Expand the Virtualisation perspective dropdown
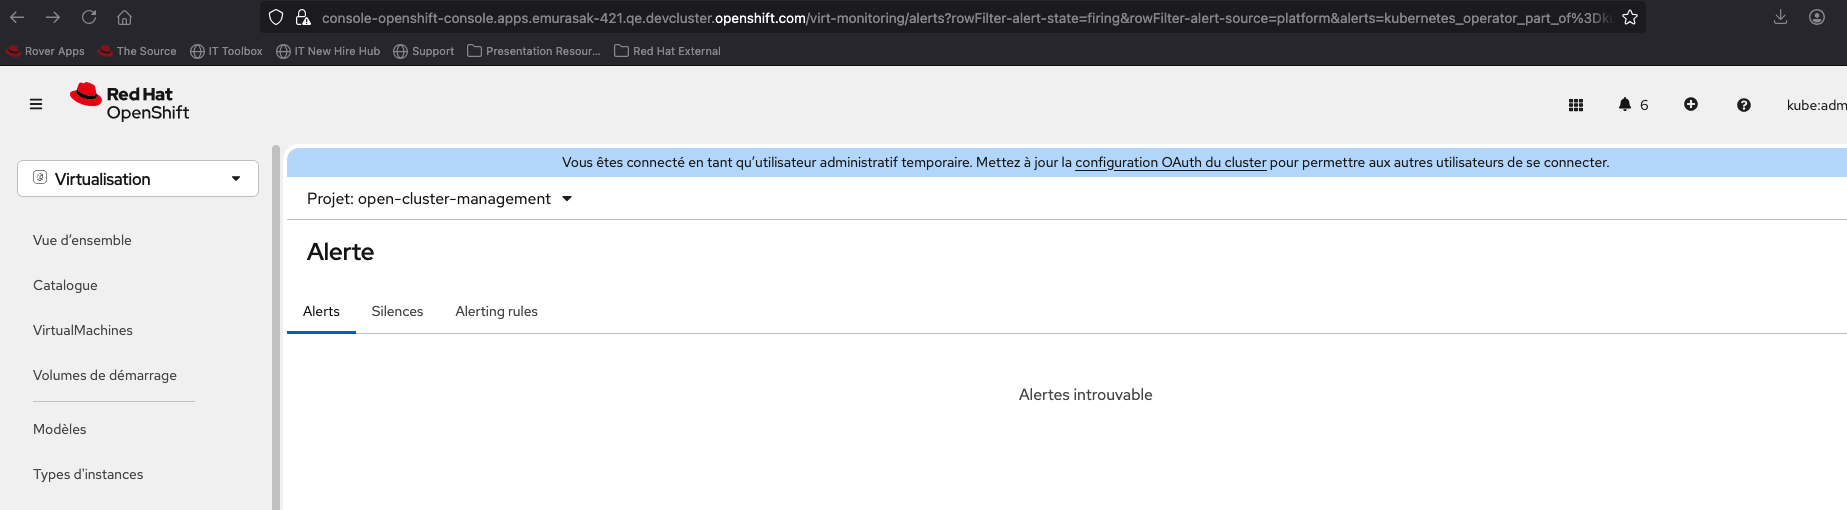1847x510 pixels. pyautogui.click(x=138, y=179)
